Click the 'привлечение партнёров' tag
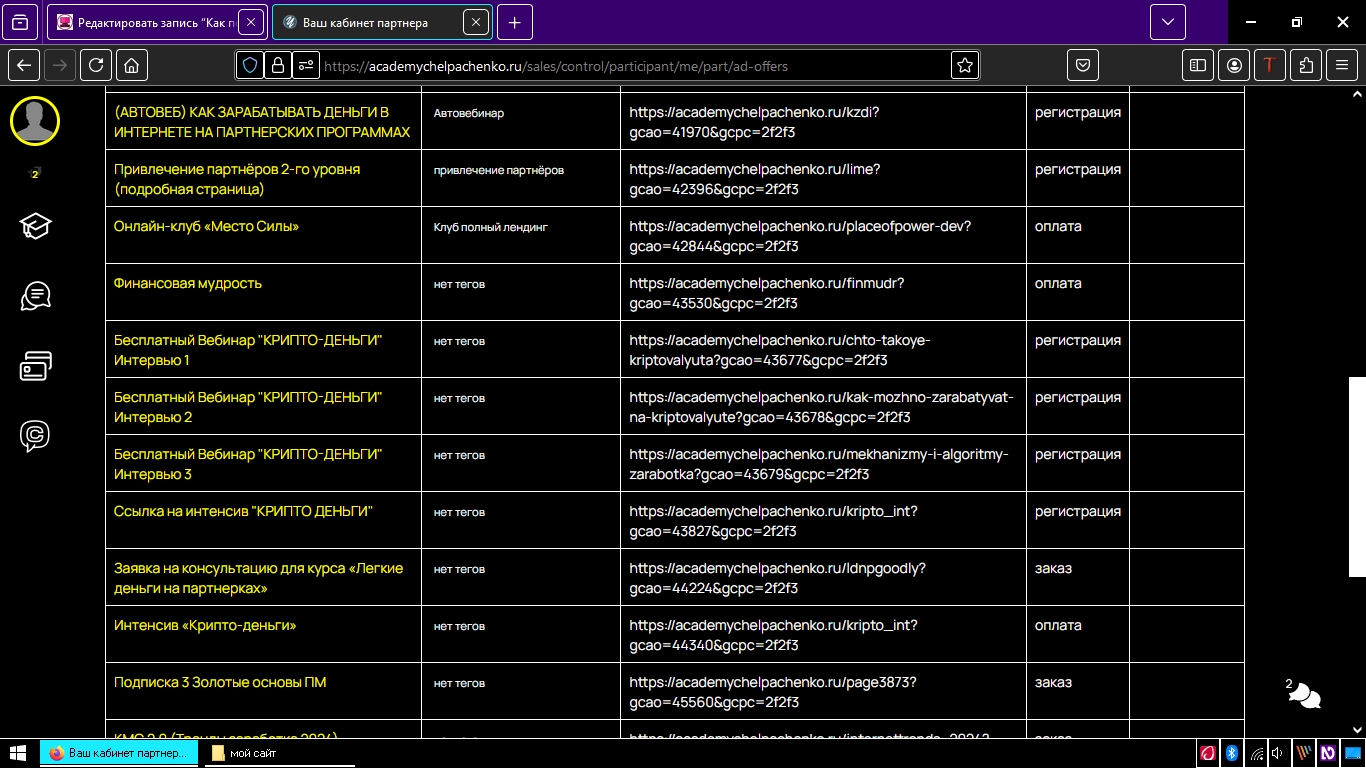Image resolution: width=1366 pixels, height=768 pixels. click(499, 170)
